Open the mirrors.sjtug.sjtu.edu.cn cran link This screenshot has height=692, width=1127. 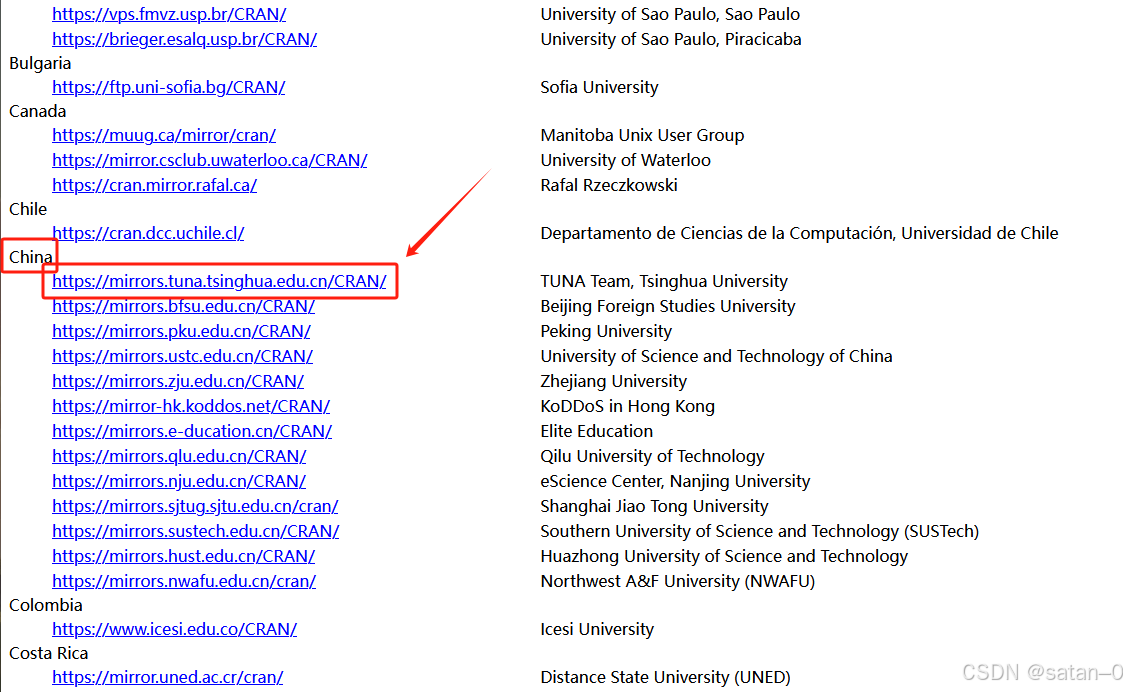pyautogui.click(x=195, y=507)
